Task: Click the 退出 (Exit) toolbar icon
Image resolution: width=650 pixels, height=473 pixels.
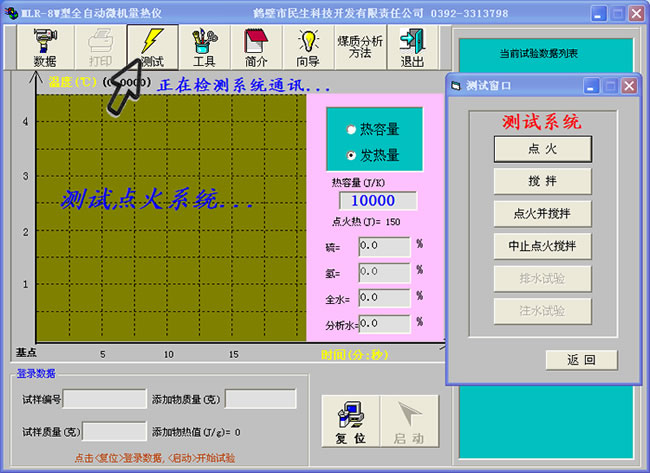Action: (412, 47)
